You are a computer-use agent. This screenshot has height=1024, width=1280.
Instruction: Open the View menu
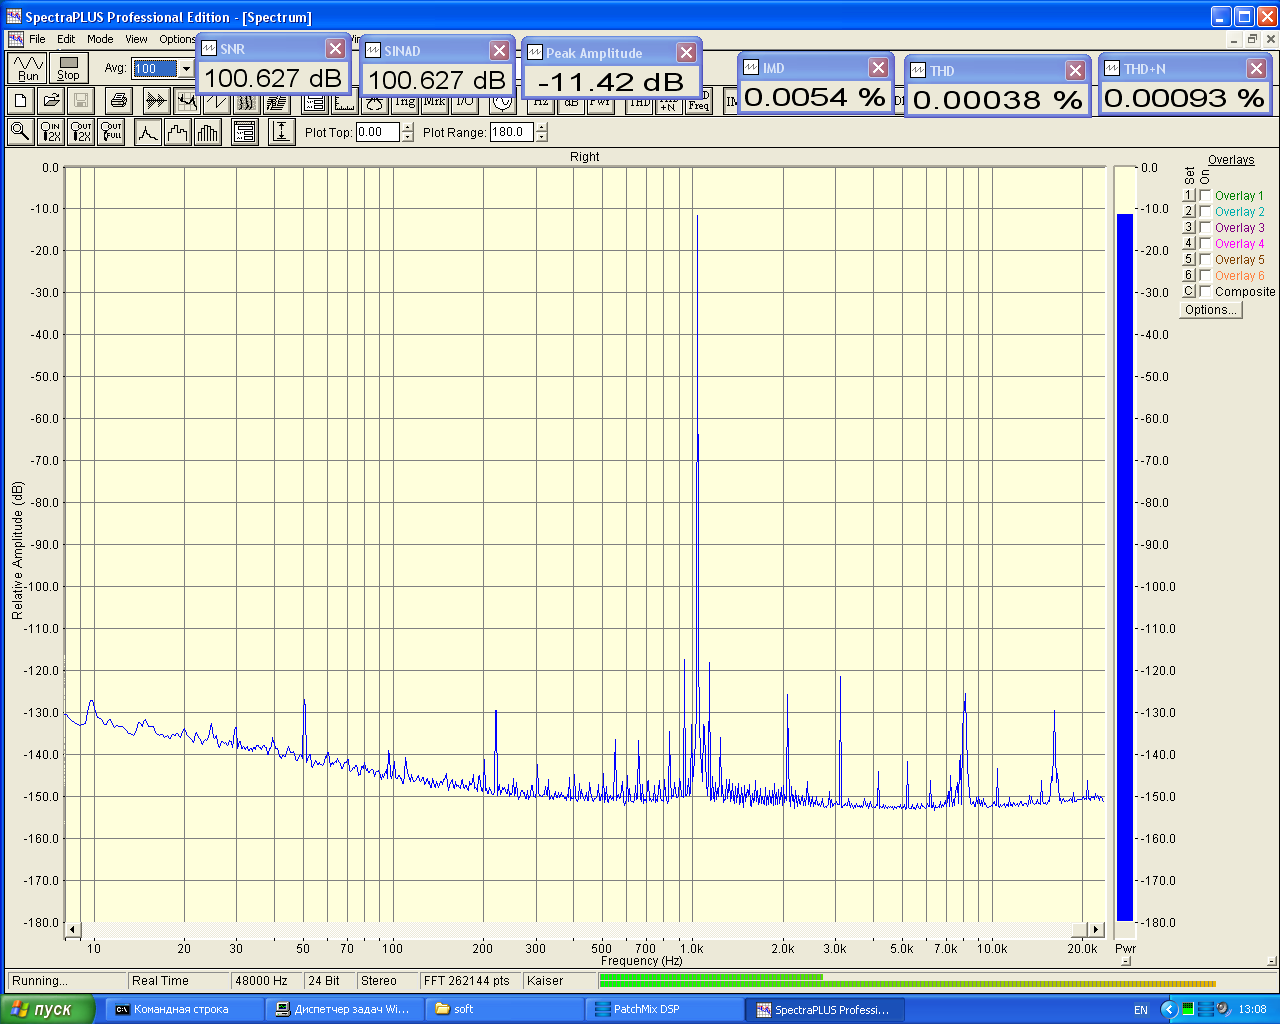pos(136,39)
